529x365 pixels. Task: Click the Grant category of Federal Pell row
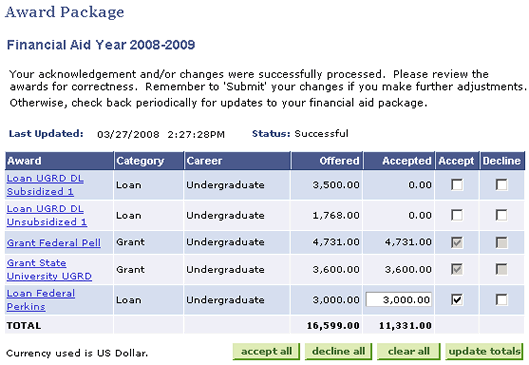[130, 242]
